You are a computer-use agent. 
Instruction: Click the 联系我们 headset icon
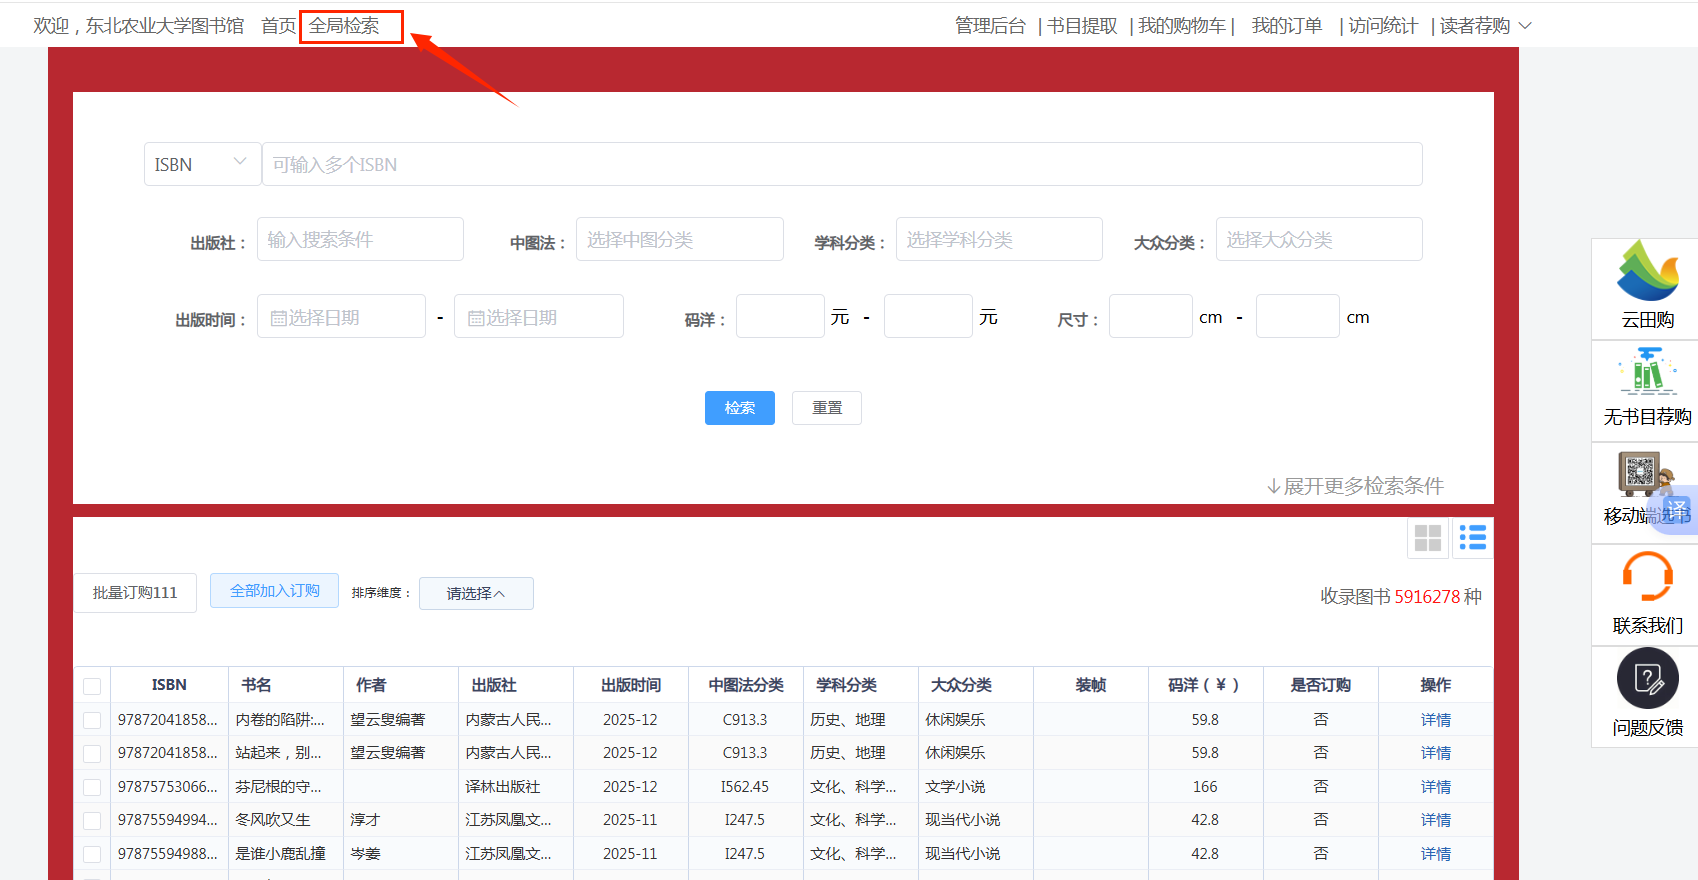1647,577
